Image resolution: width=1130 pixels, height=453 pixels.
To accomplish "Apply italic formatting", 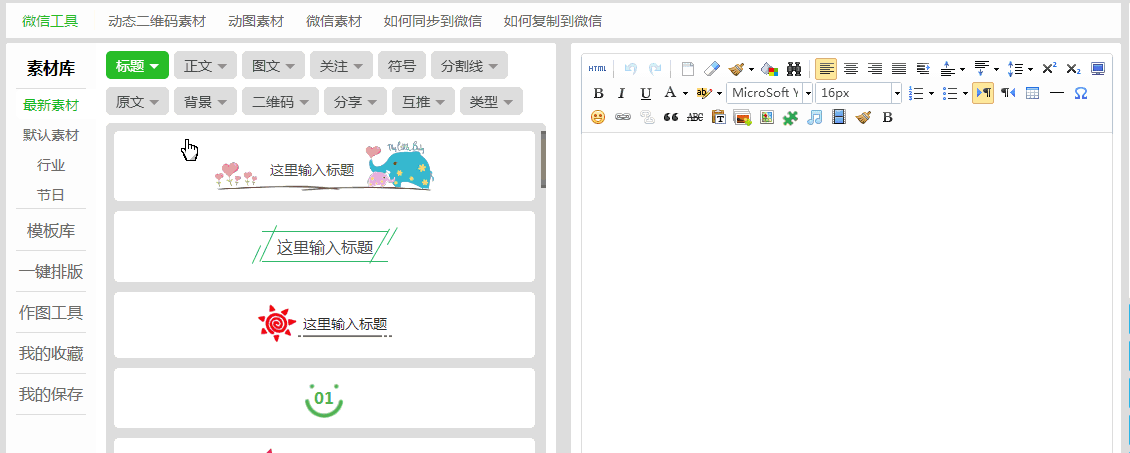I will [621, 93].
